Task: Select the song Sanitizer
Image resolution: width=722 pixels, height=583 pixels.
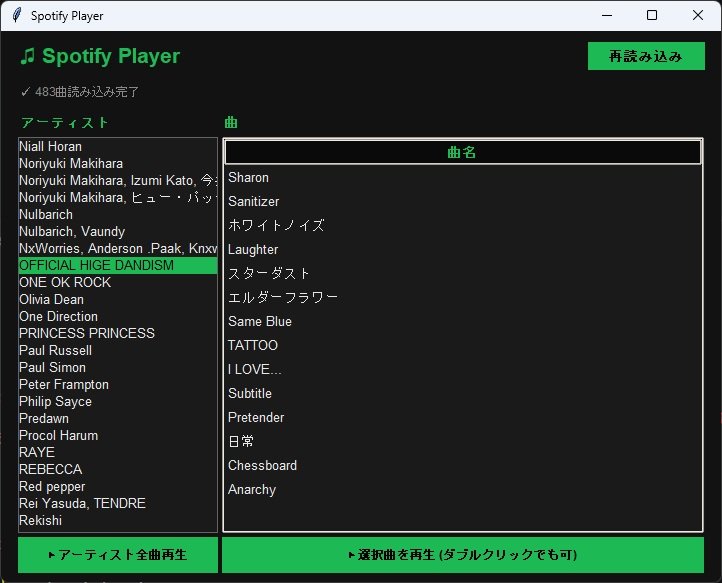Action: pyautogui.click(x=462, y=202)
